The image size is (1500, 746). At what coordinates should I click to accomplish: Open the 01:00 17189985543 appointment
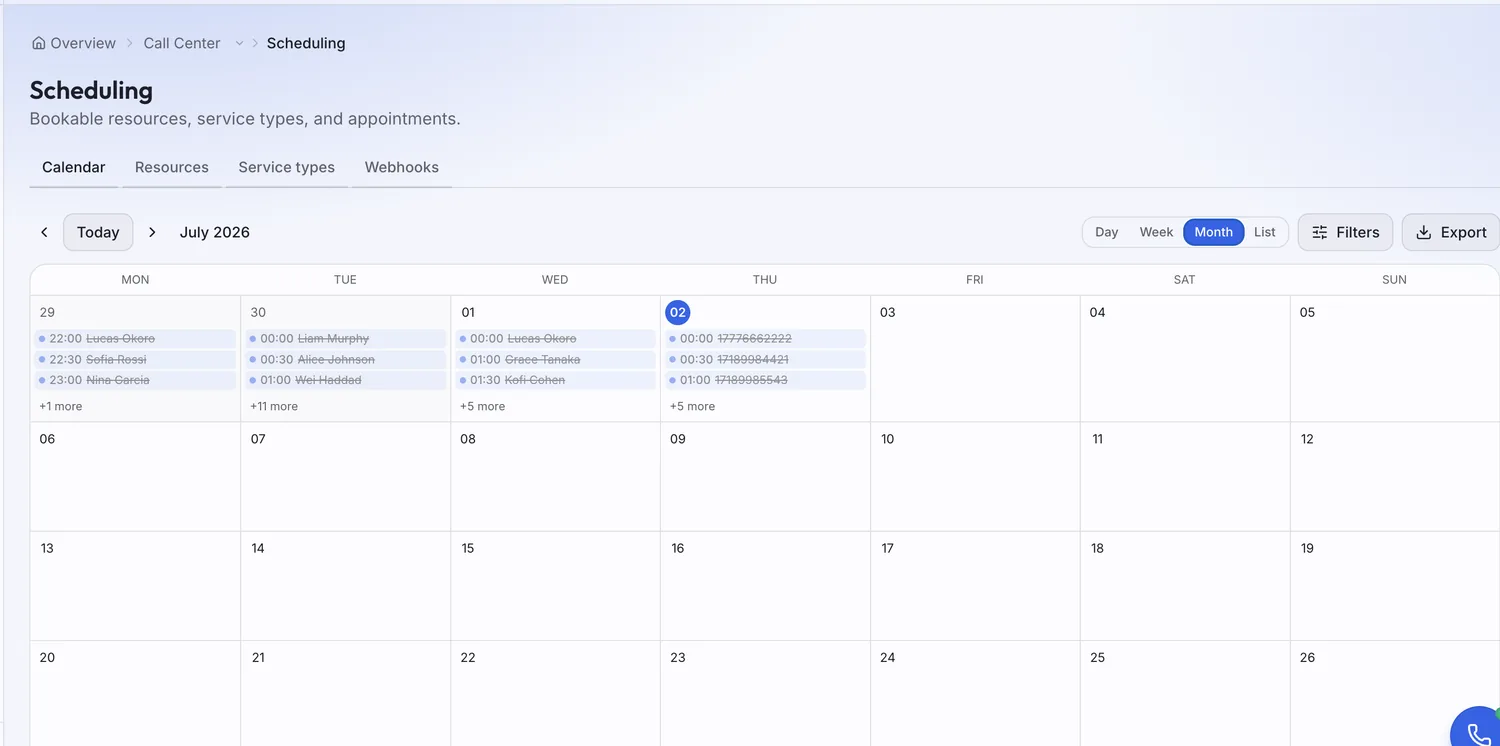point(766,381)
